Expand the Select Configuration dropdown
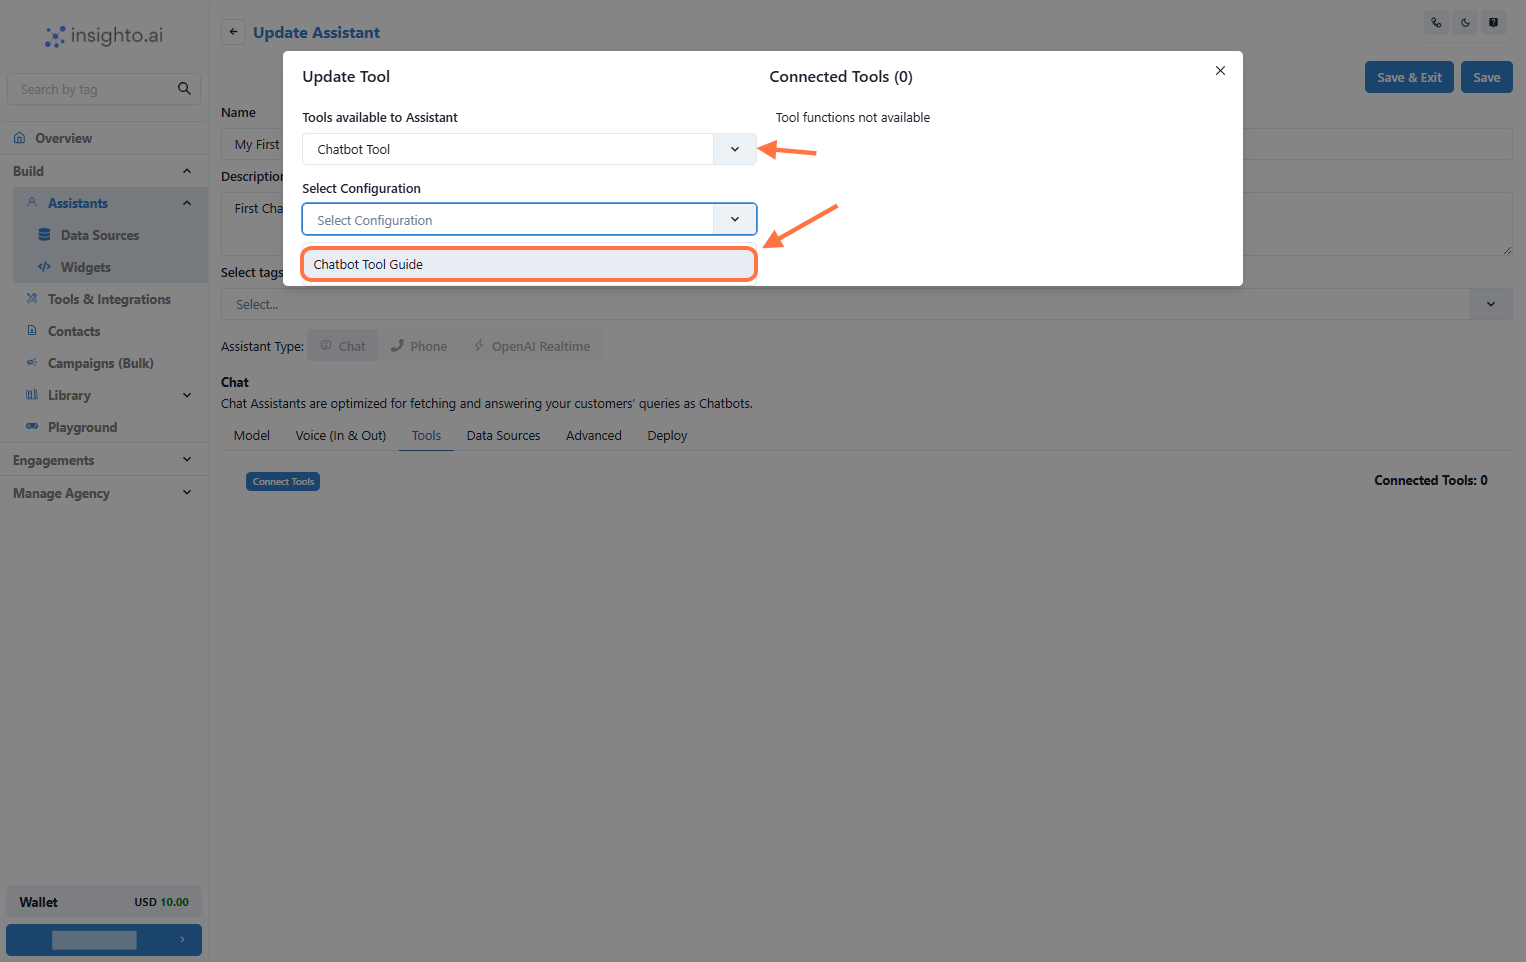The width and height of the screenshot is (1526, 962). pos(734,219)
